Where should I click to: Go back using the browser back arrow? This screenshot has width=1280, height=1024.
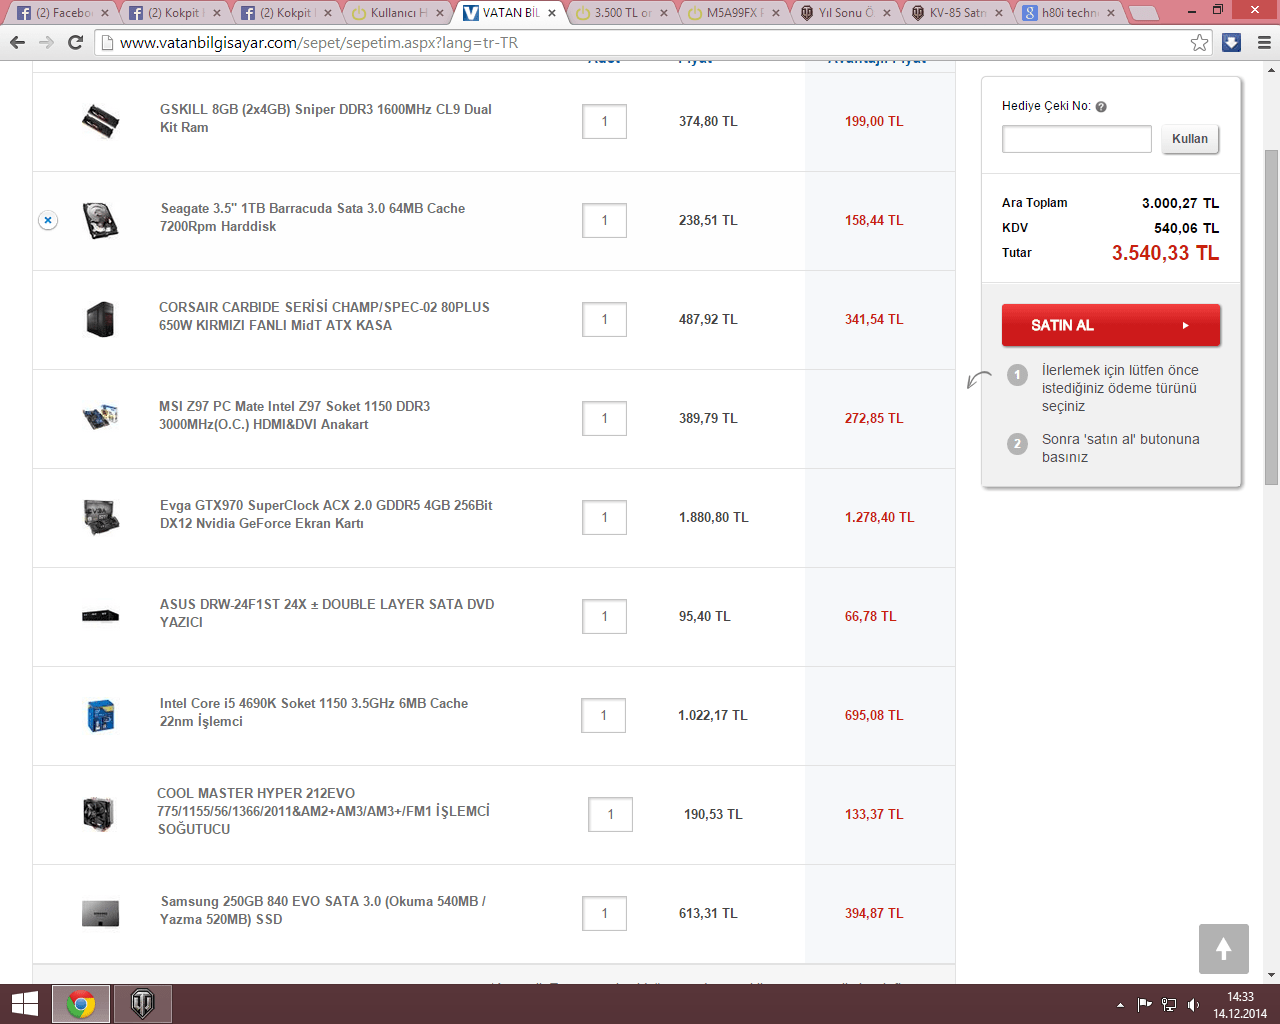point(17,43)
